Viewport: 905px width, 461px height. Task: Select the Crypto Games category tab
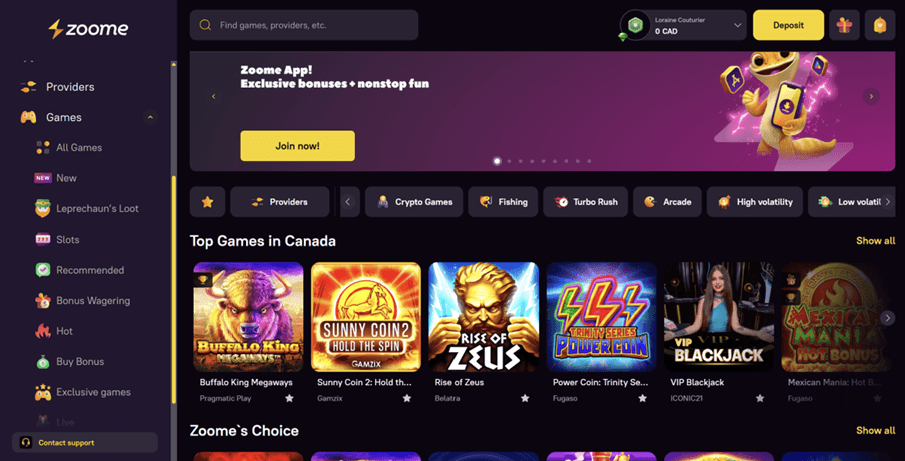[x=414, y=202]
